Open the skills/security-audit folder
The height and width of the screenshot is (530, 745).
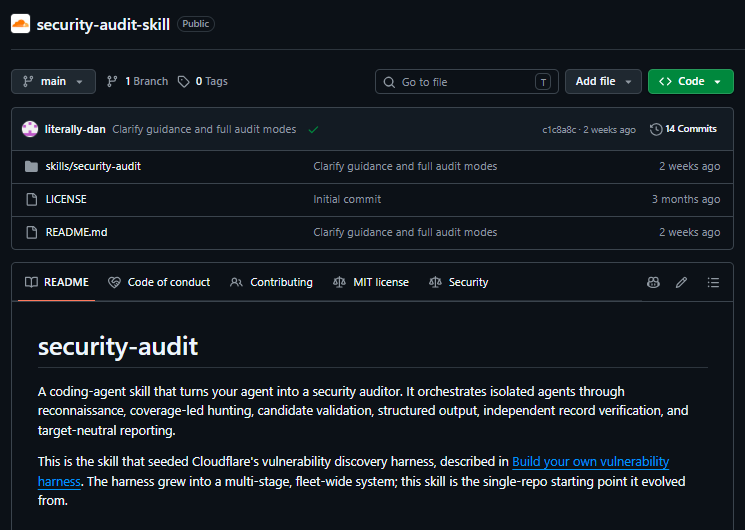point(93,166)
